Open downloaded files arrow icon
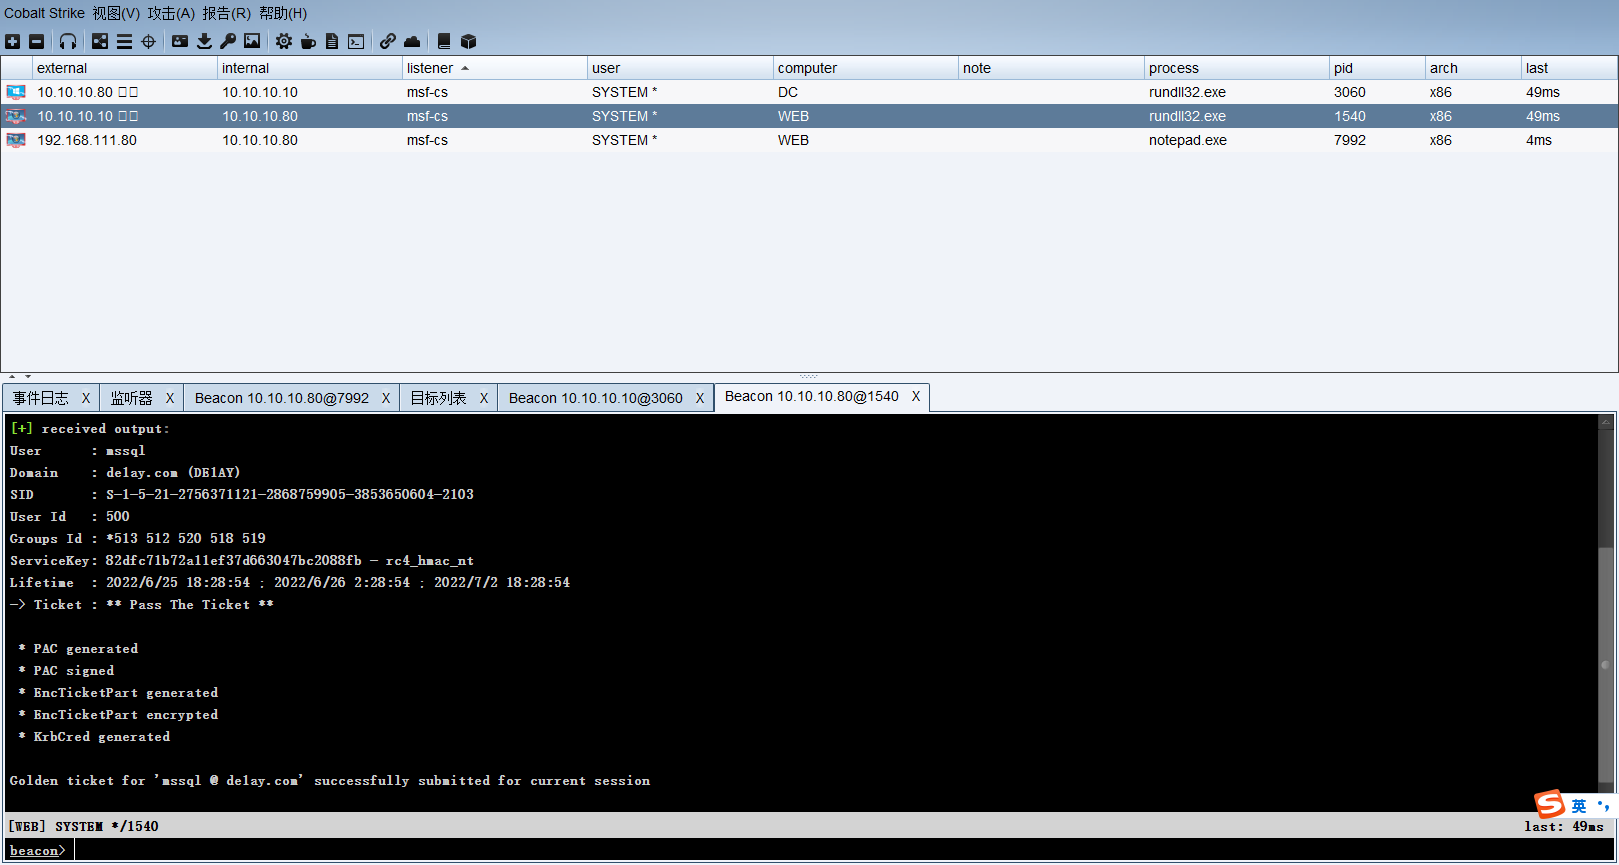This screenshot has width=1619, height=865. (204, 41)
